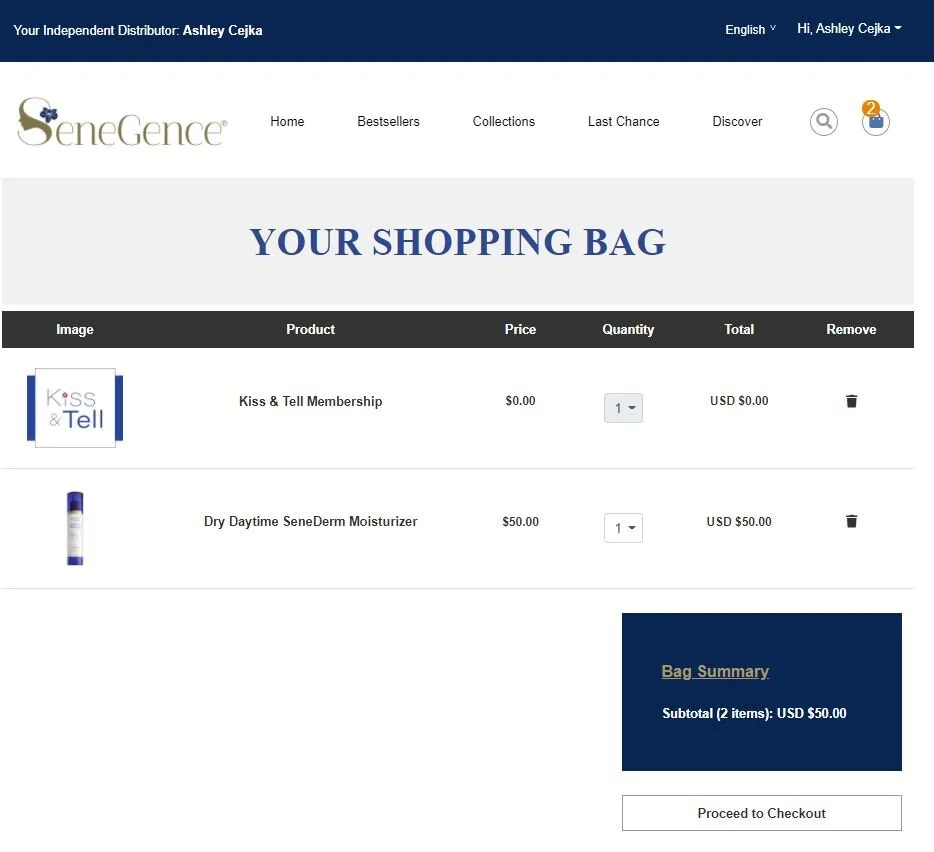934x852 pixels.
Task: Open the Hi, Ashley Cejka account menu
Action: click(849, 29)
